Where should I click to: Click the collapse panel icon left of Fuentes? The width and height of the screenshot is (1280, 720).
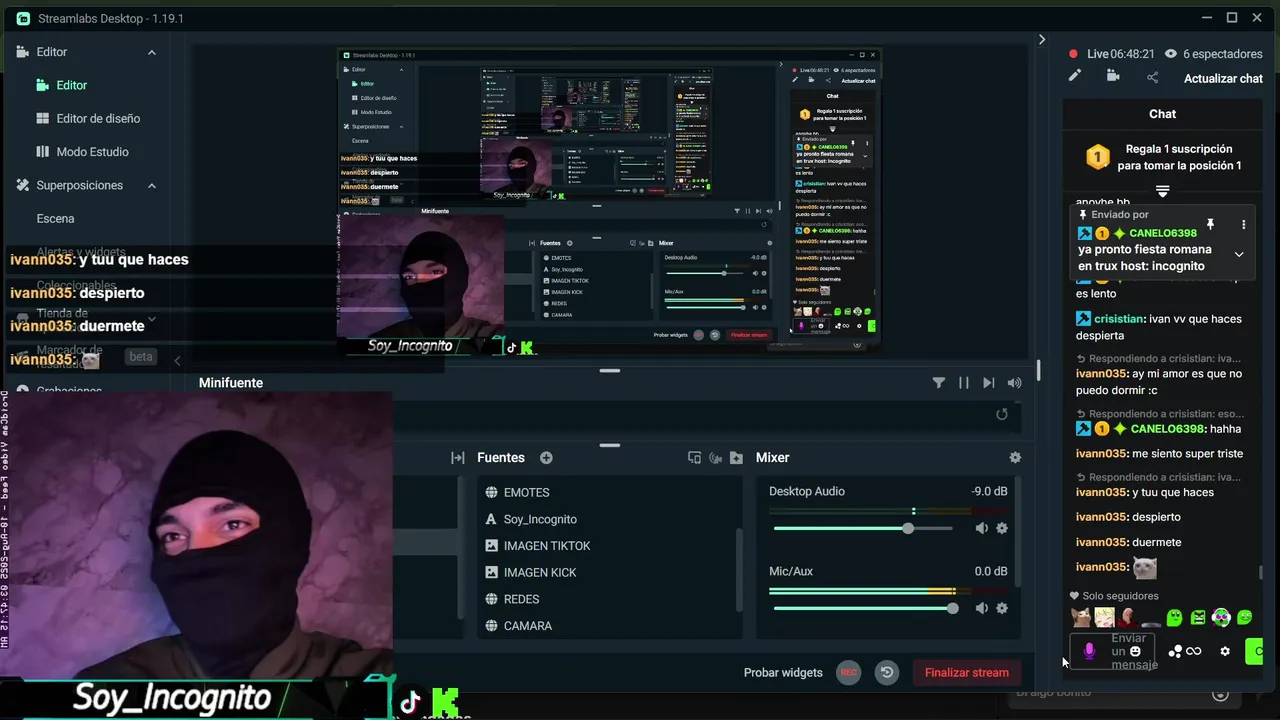click(458, 458)
